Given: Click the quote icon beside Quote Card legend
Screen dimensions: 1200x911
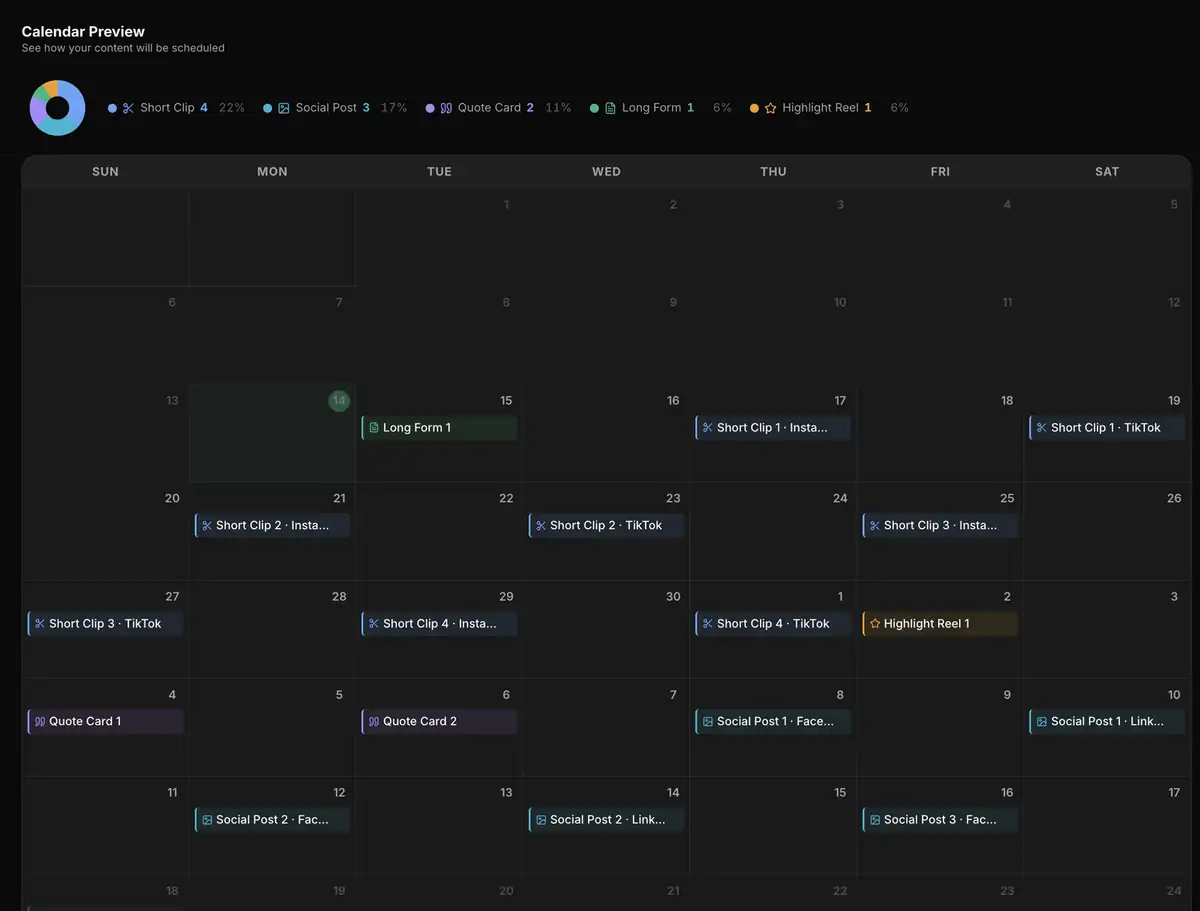Looking at the screenshot, I should (446, 108).
